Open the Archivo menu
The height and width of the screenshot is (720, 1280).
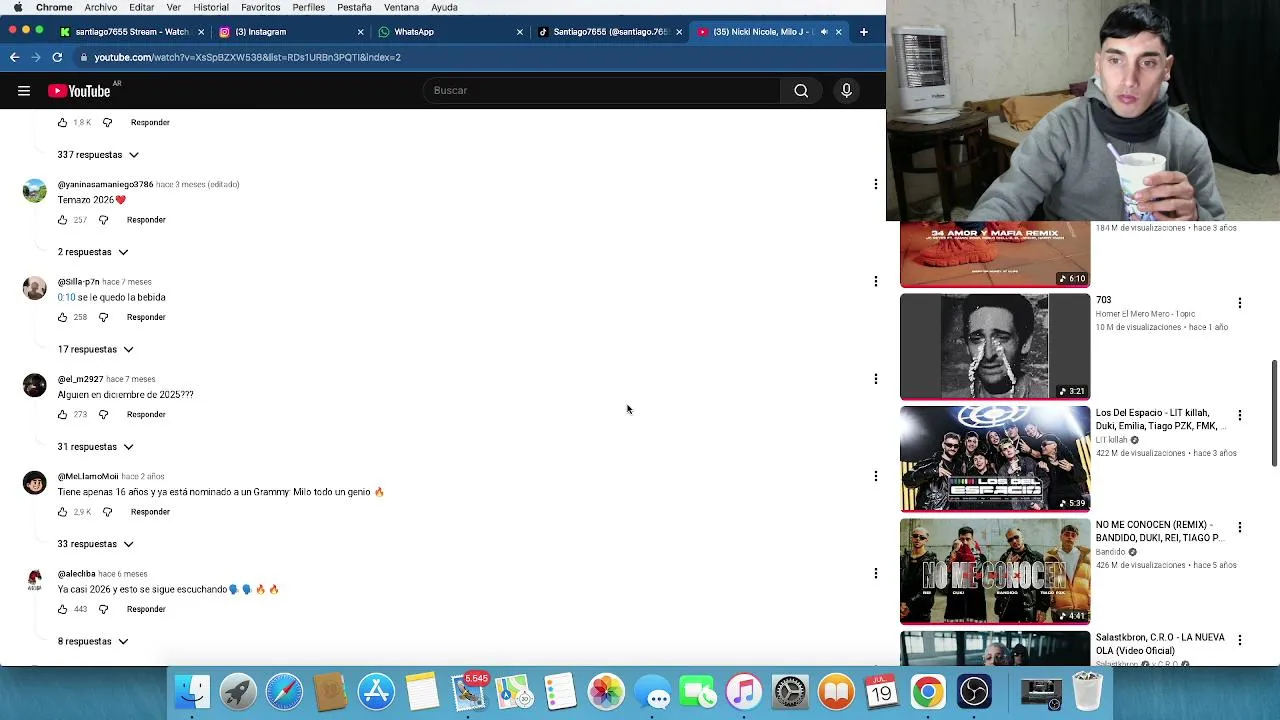click(100, 7)
